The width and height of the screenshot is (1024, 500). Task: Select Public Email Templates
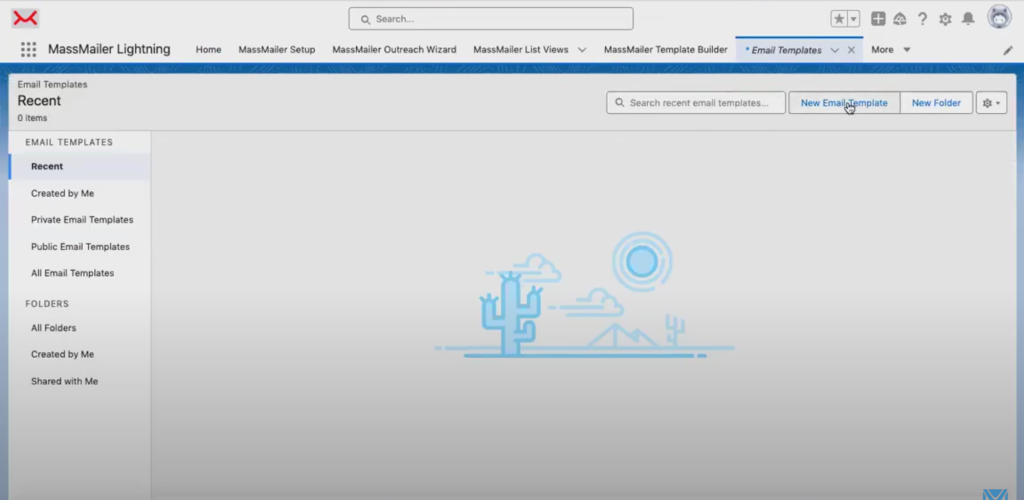pos(80,247)
